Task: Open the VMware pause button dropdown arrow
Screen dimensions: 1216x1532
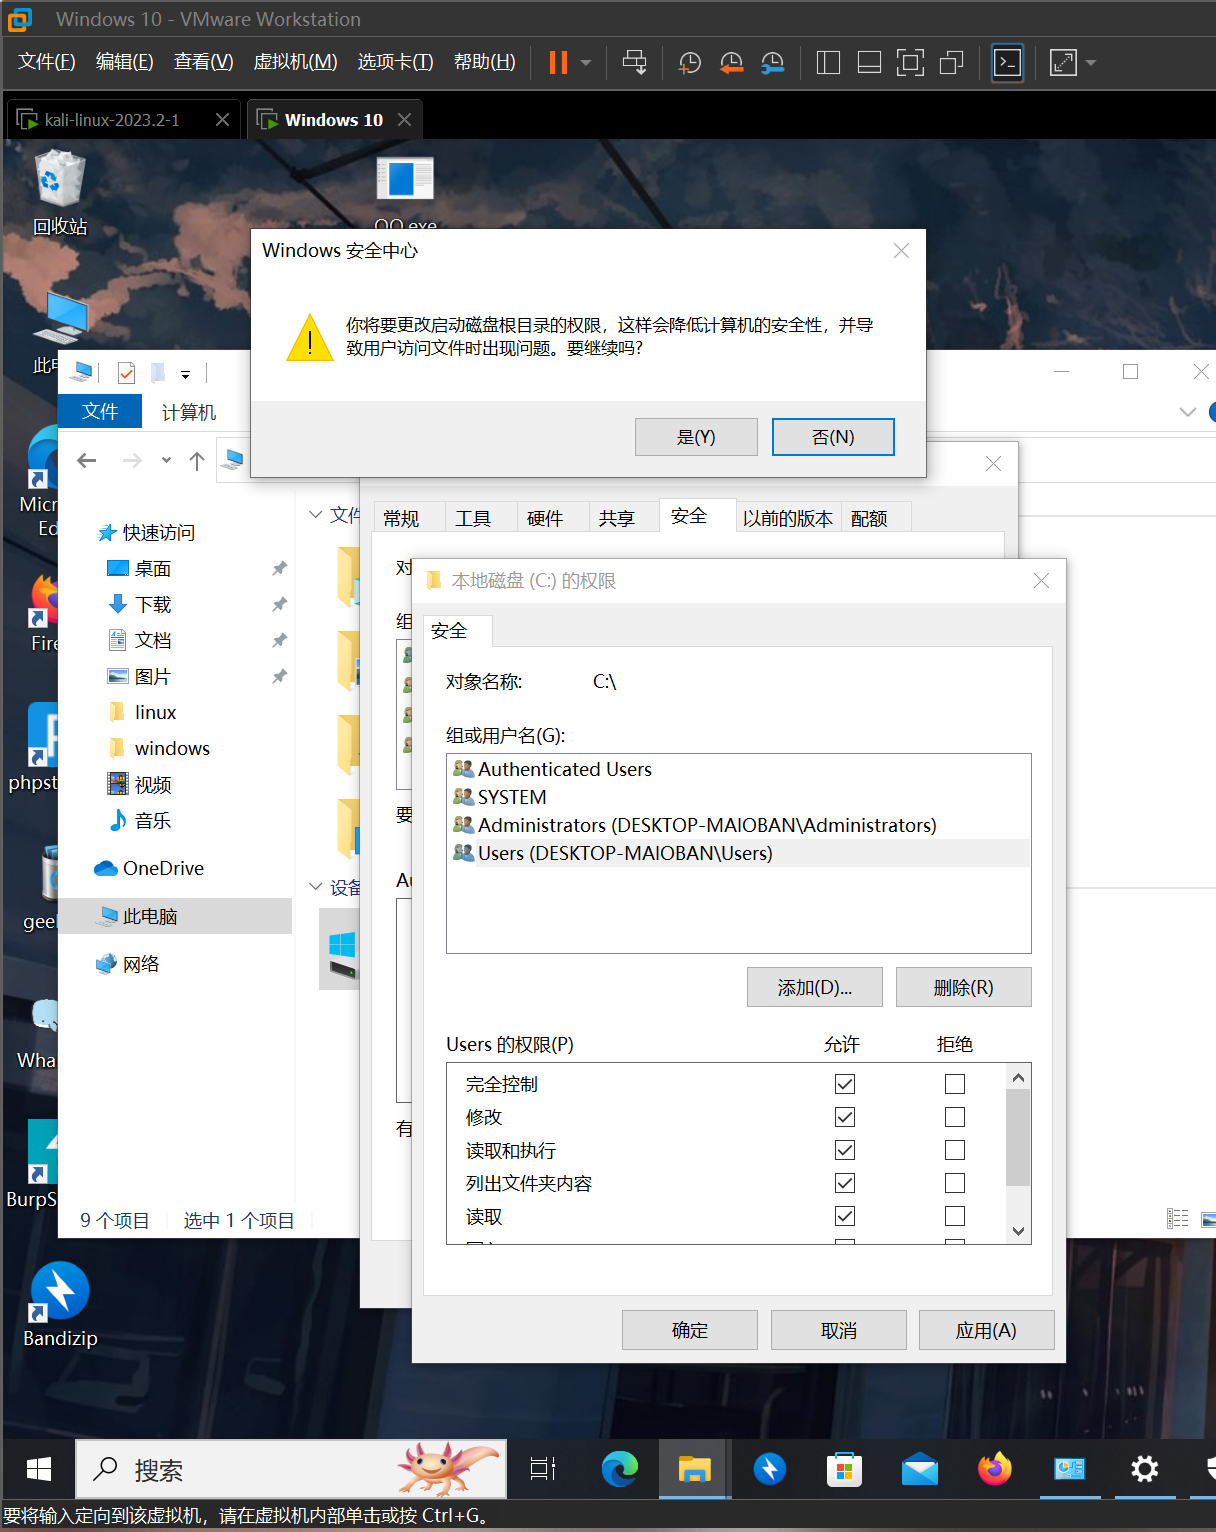Action: (x=586, y=63)
